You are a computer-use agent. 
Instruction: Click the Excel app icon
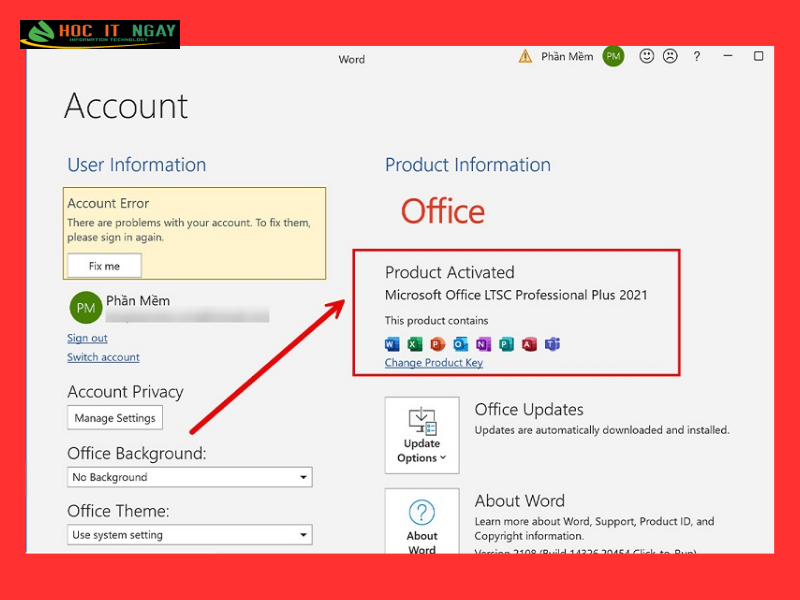(415, 344)
